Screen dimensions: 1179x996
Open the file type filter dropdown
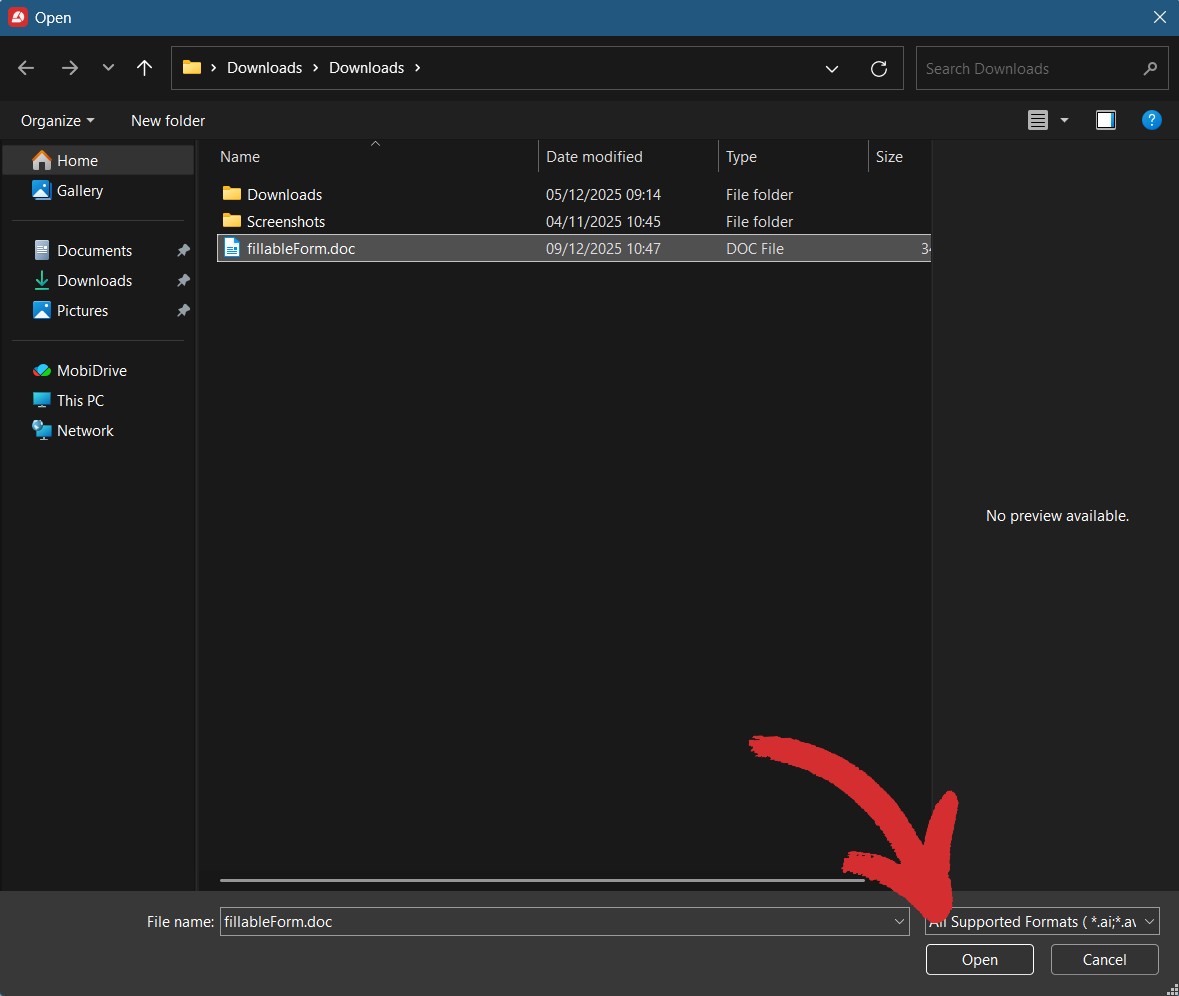[x=1149, y=921]
